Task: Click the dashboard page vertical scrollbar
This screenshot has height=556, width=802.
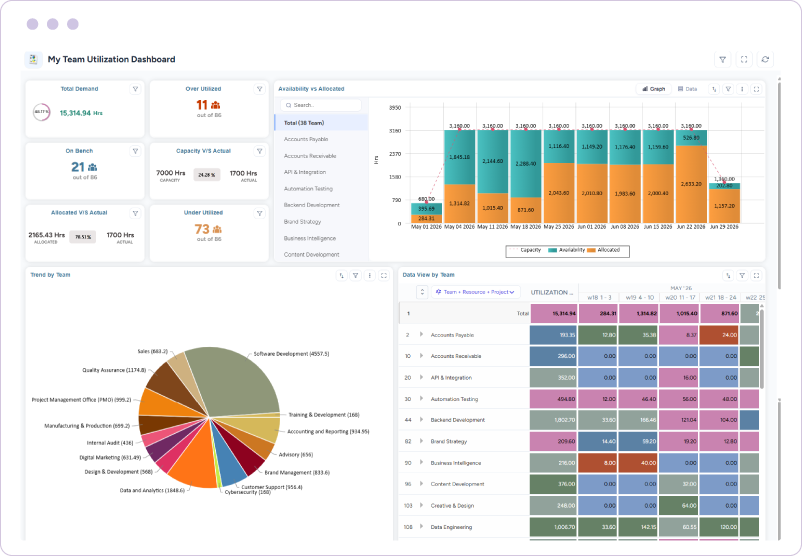Action: [779, 184]
